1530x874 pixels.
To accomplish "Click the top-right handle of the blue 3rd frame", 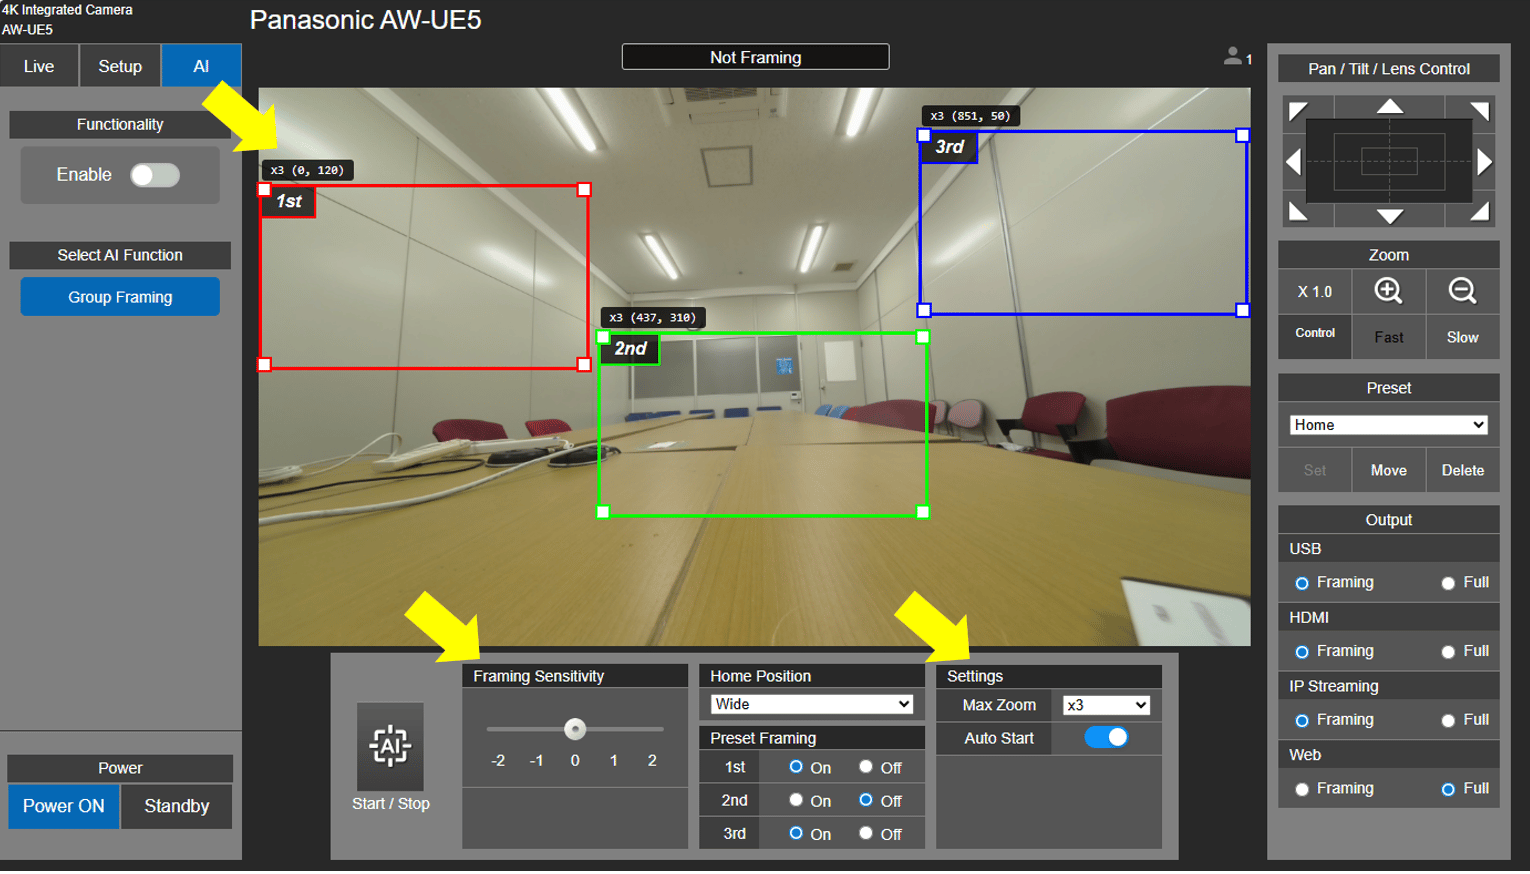I will coord(1242,135).
